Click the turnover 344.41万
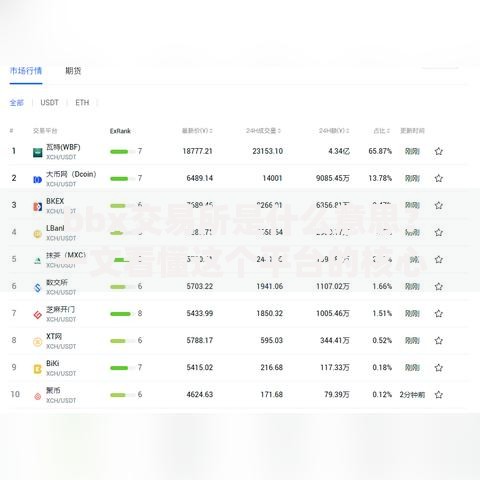The height and width of the screenshot is (480, 480). coord(335,340)
